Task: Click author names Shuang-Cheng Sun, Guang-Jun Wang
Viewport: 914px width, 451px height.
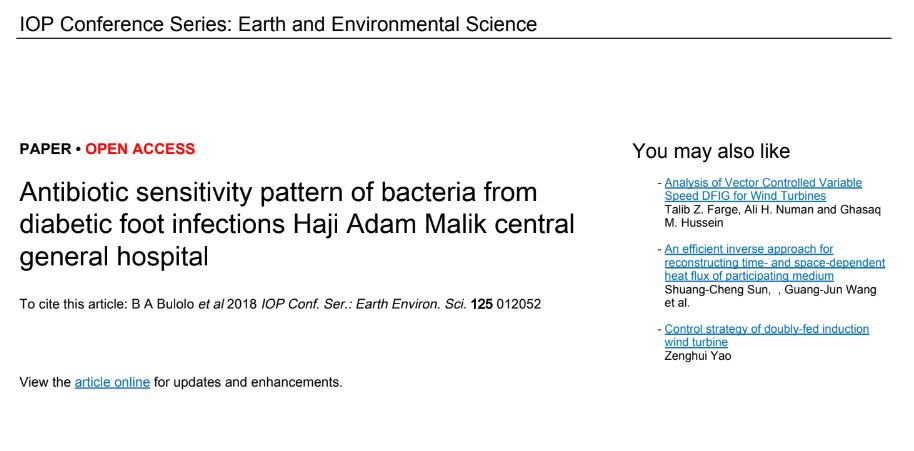Action: pyautogui.click(x=770, y=289)
